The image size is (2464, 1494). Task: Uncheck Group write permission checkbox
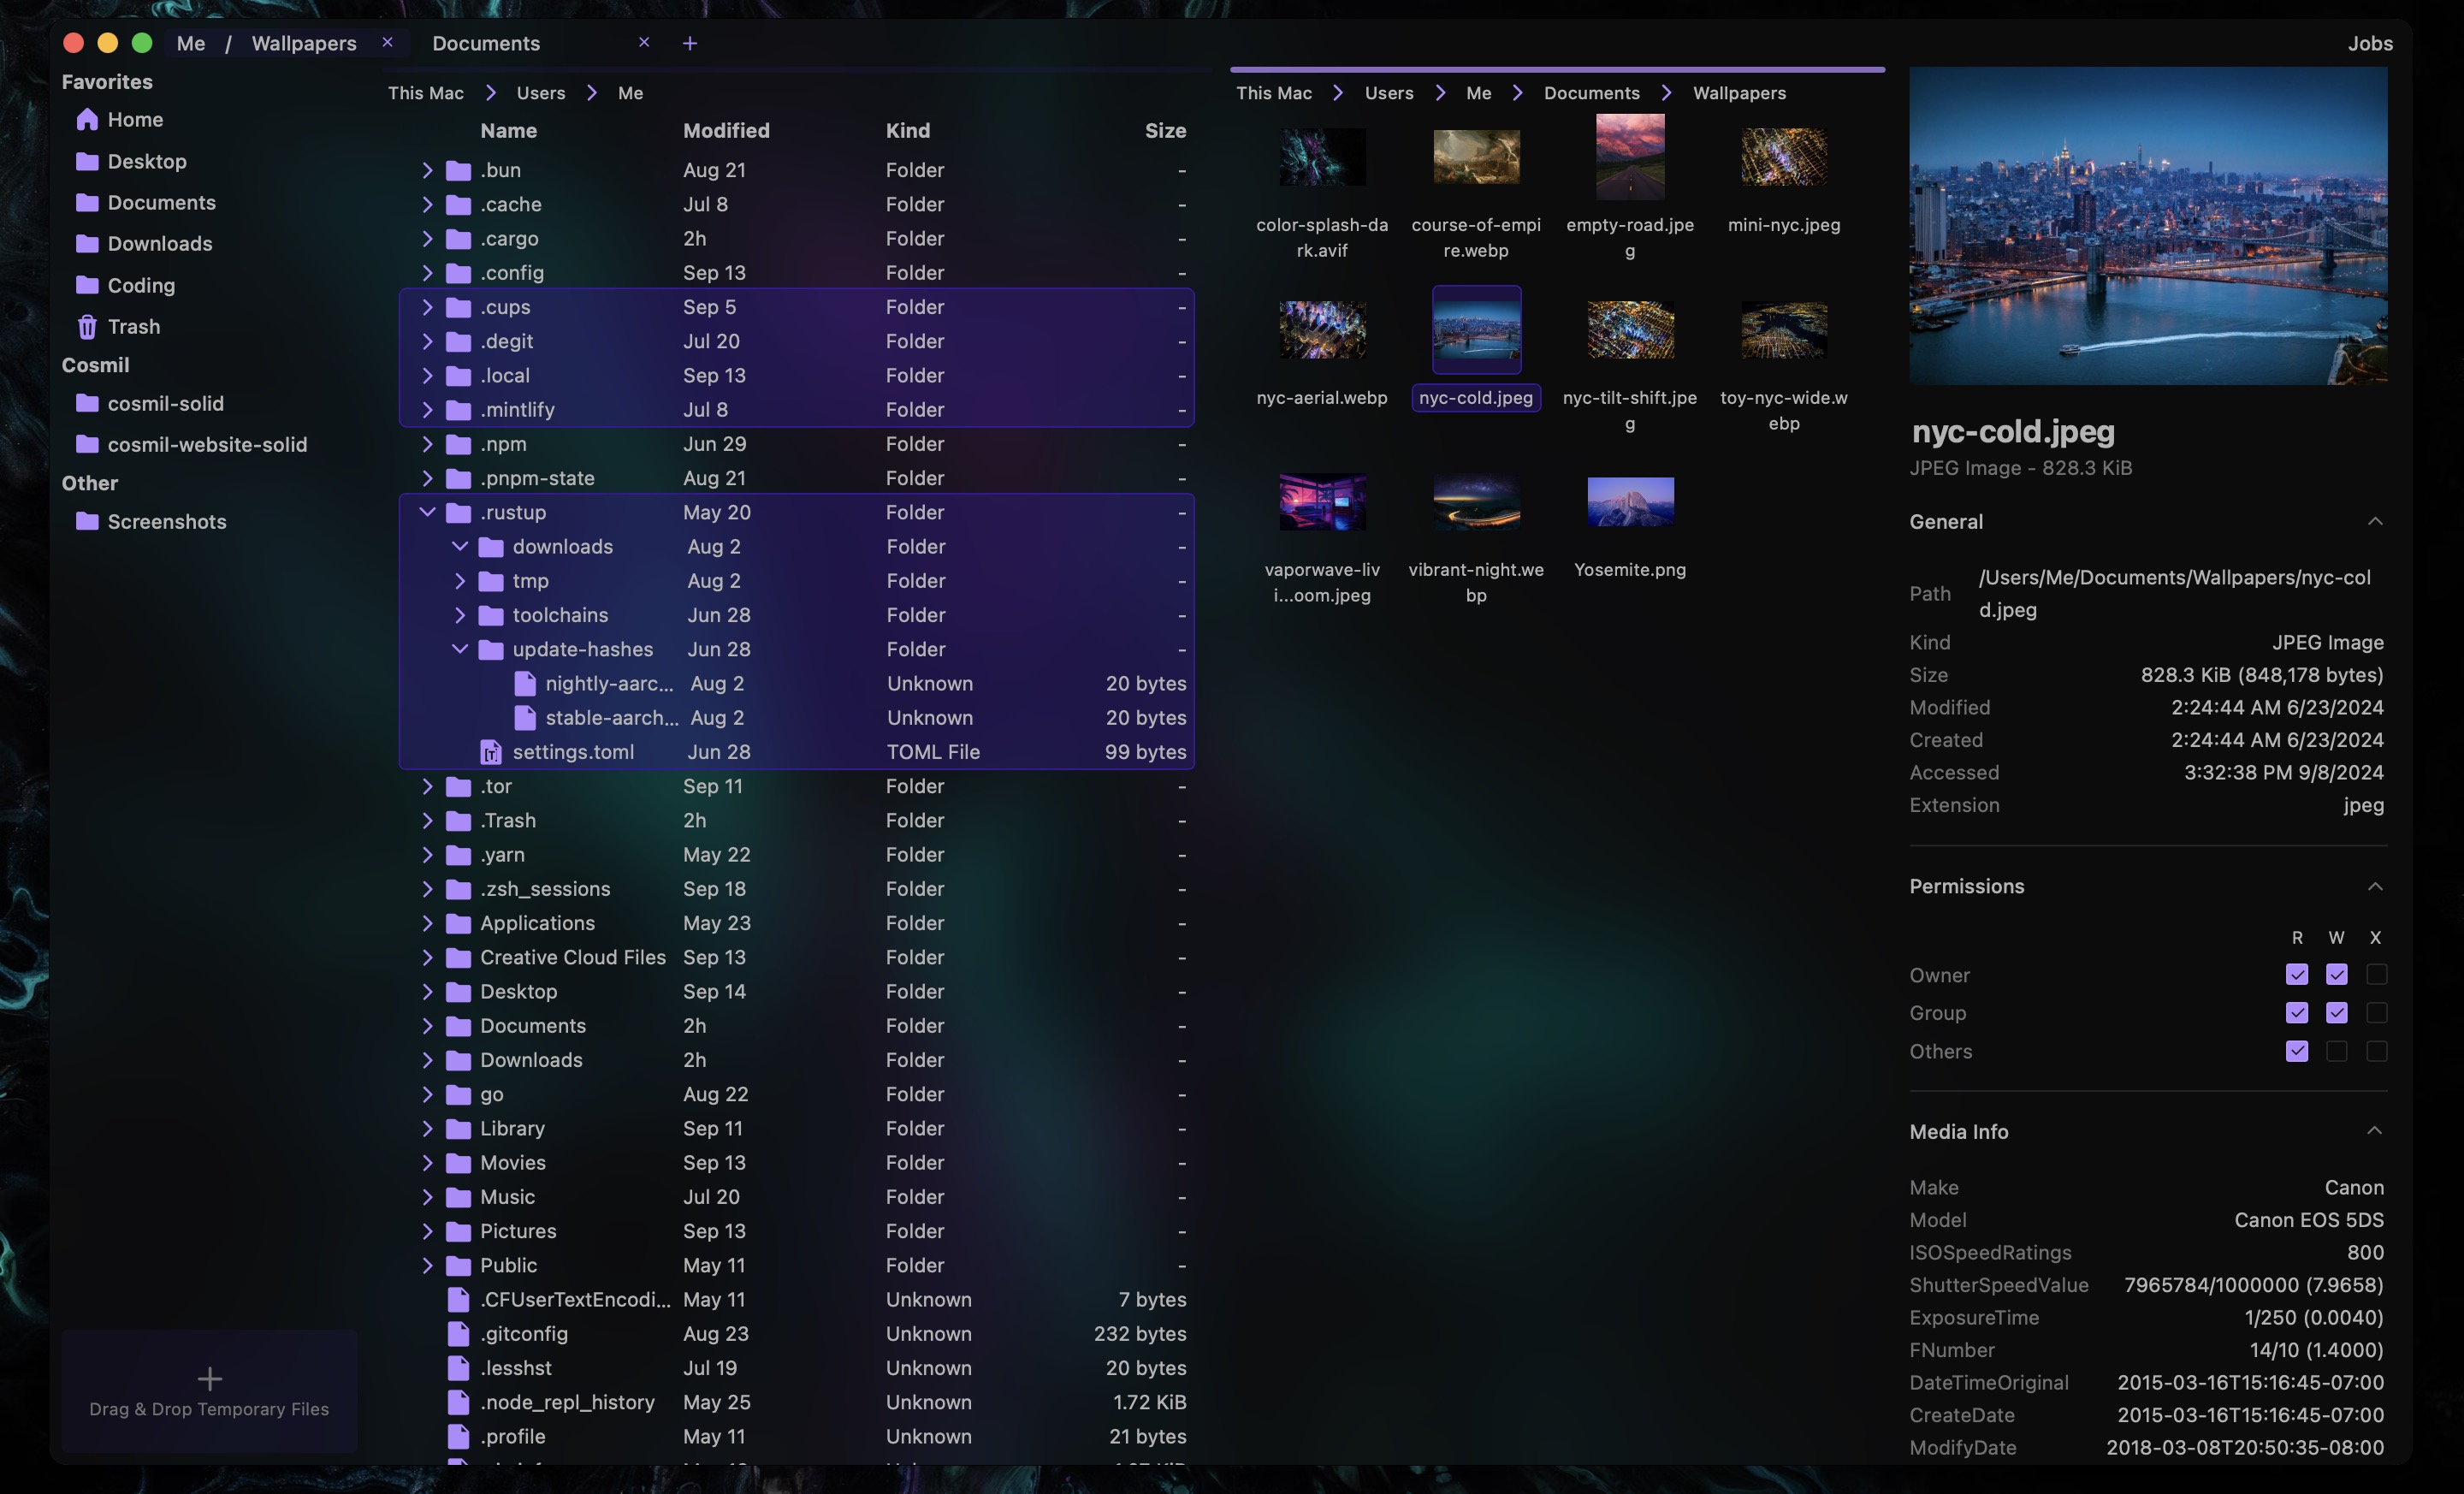point(2336,1013)
